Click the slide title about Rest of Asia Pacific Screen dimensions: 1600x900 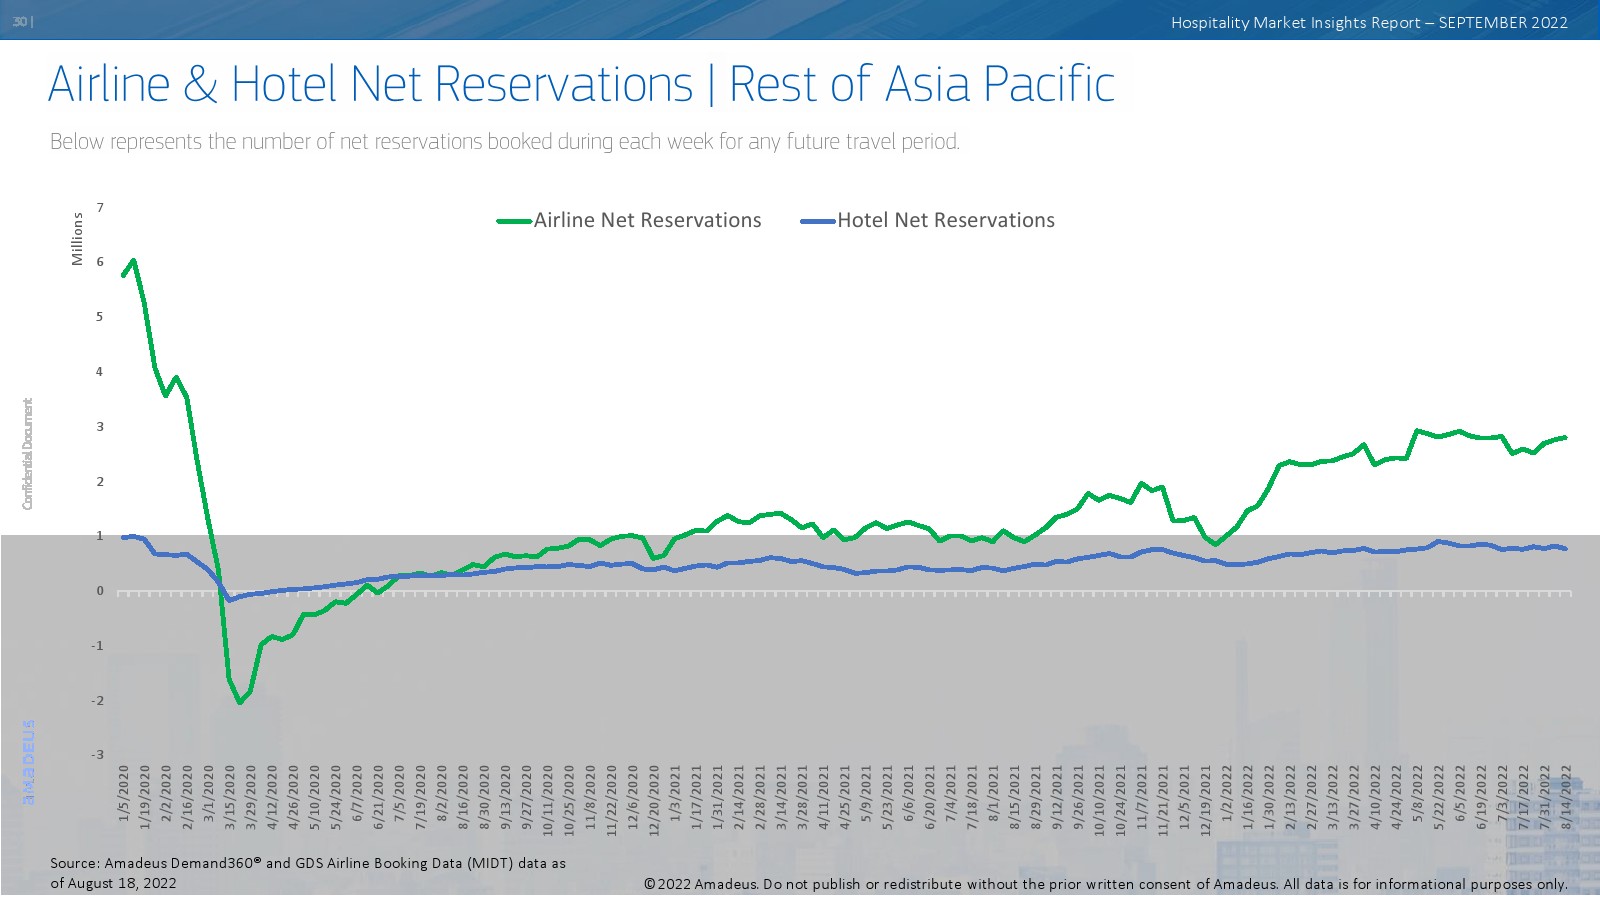581,84
